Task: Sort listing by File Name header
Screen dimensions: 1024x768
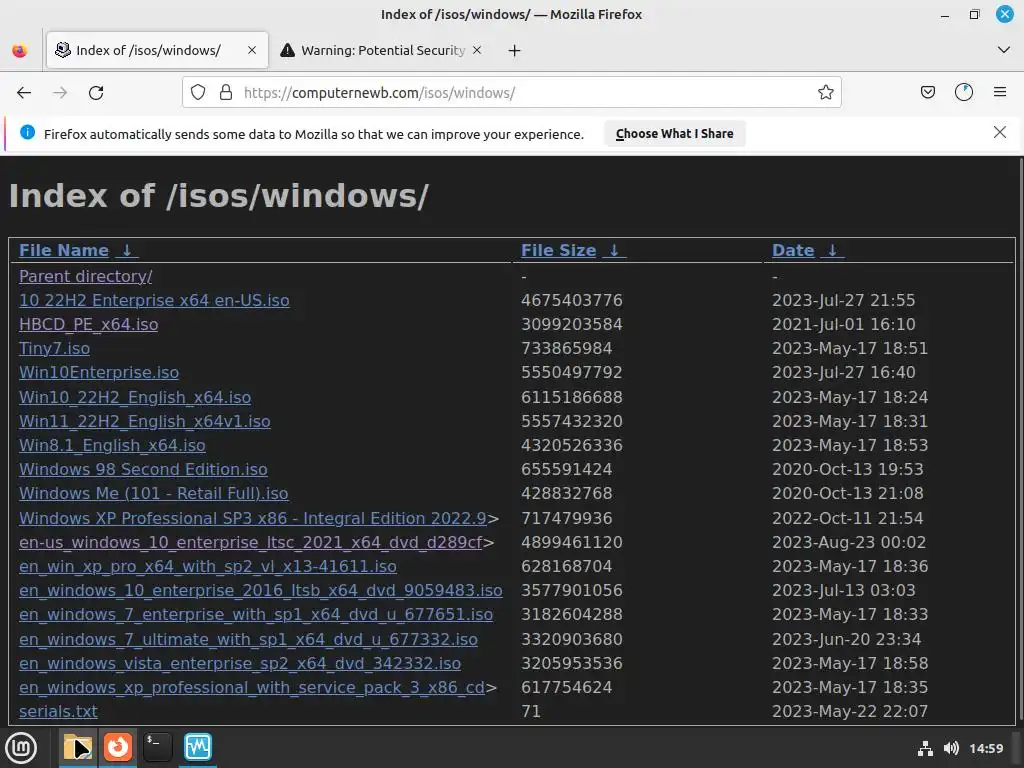Action: pyautogui.click(x=64, y=250)
